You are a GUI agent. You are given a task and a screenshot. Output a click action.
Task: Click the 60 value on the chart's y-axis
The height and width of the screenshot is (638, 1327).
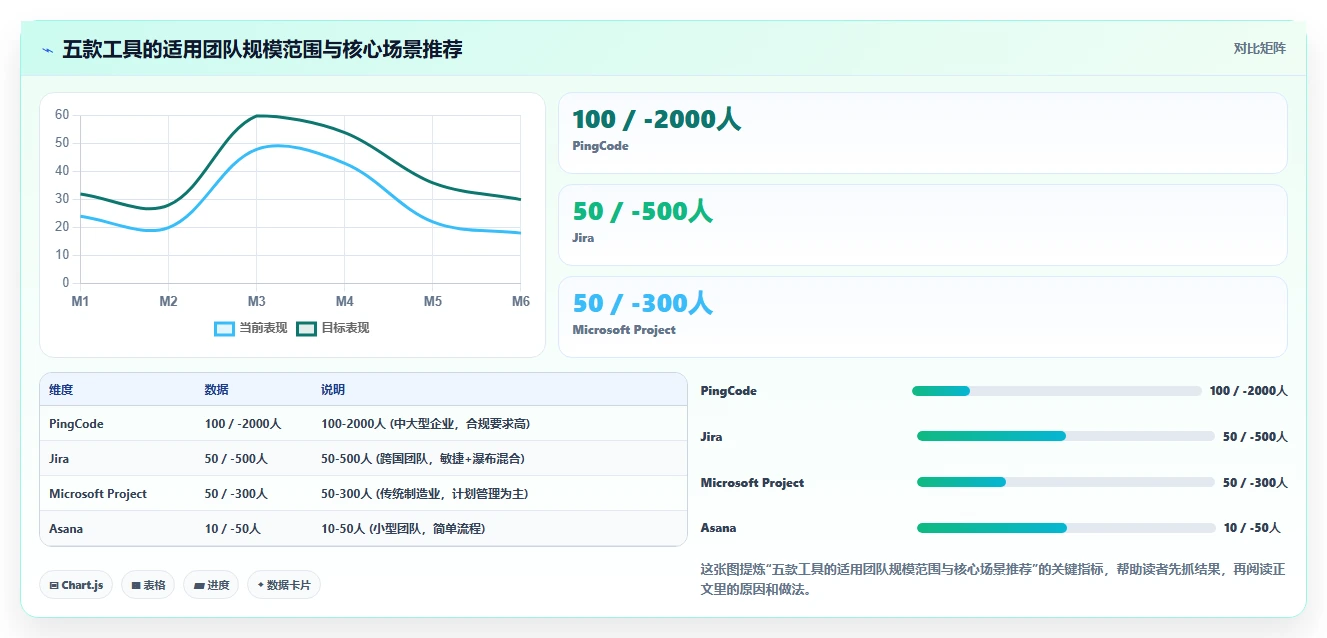[62, 115]
